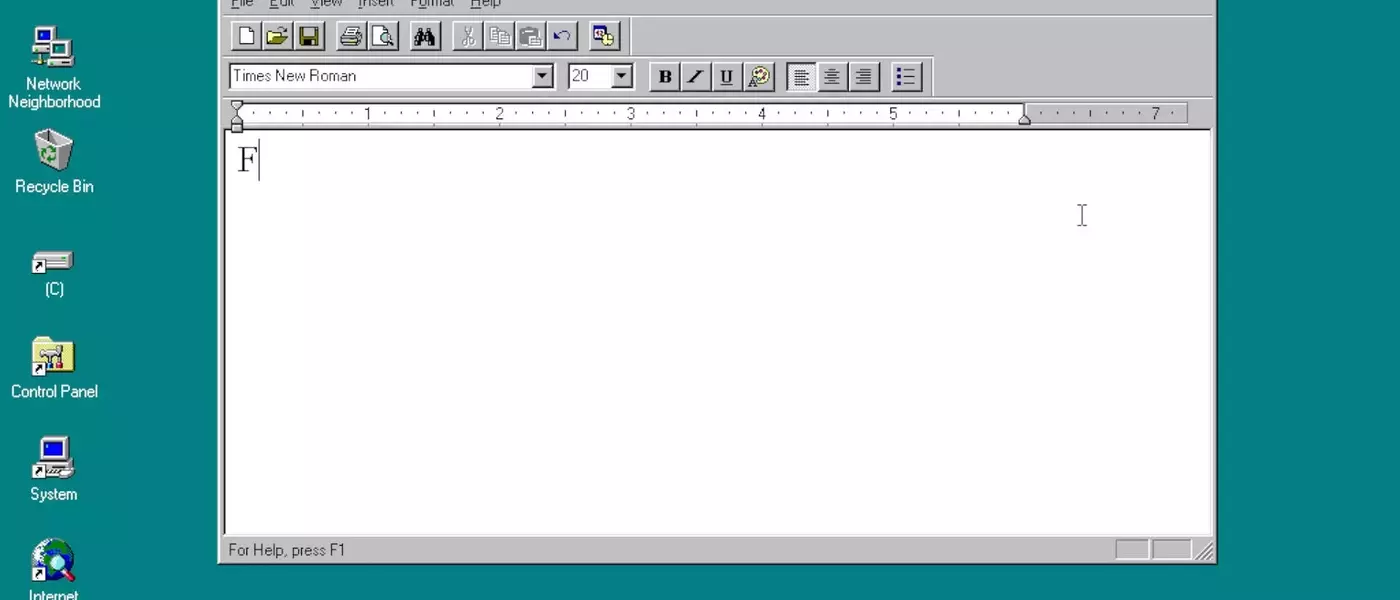1400x600 pixels.
Task: Select the Network Neighborhood desktop icon
Action: point(54,68)
